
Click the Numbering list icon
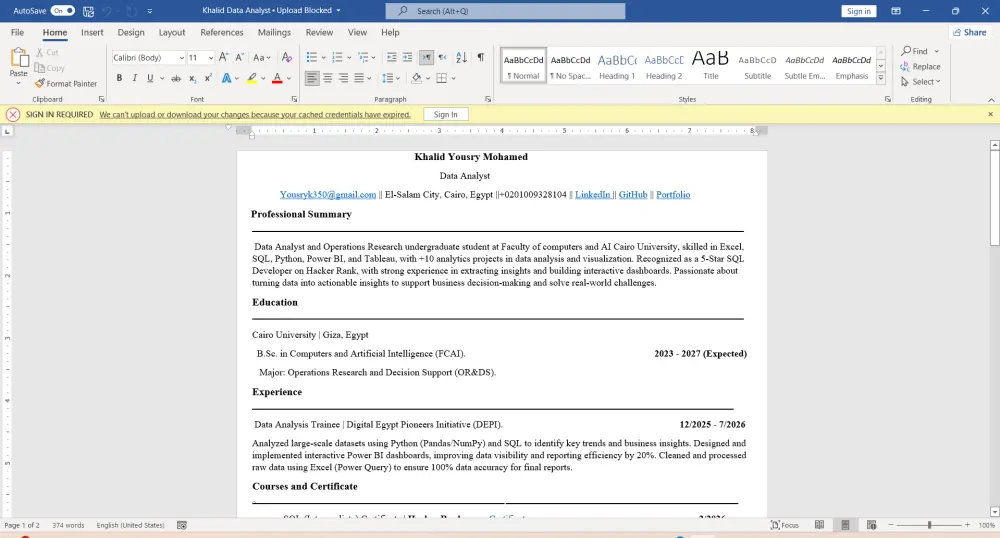click(337, 57)
